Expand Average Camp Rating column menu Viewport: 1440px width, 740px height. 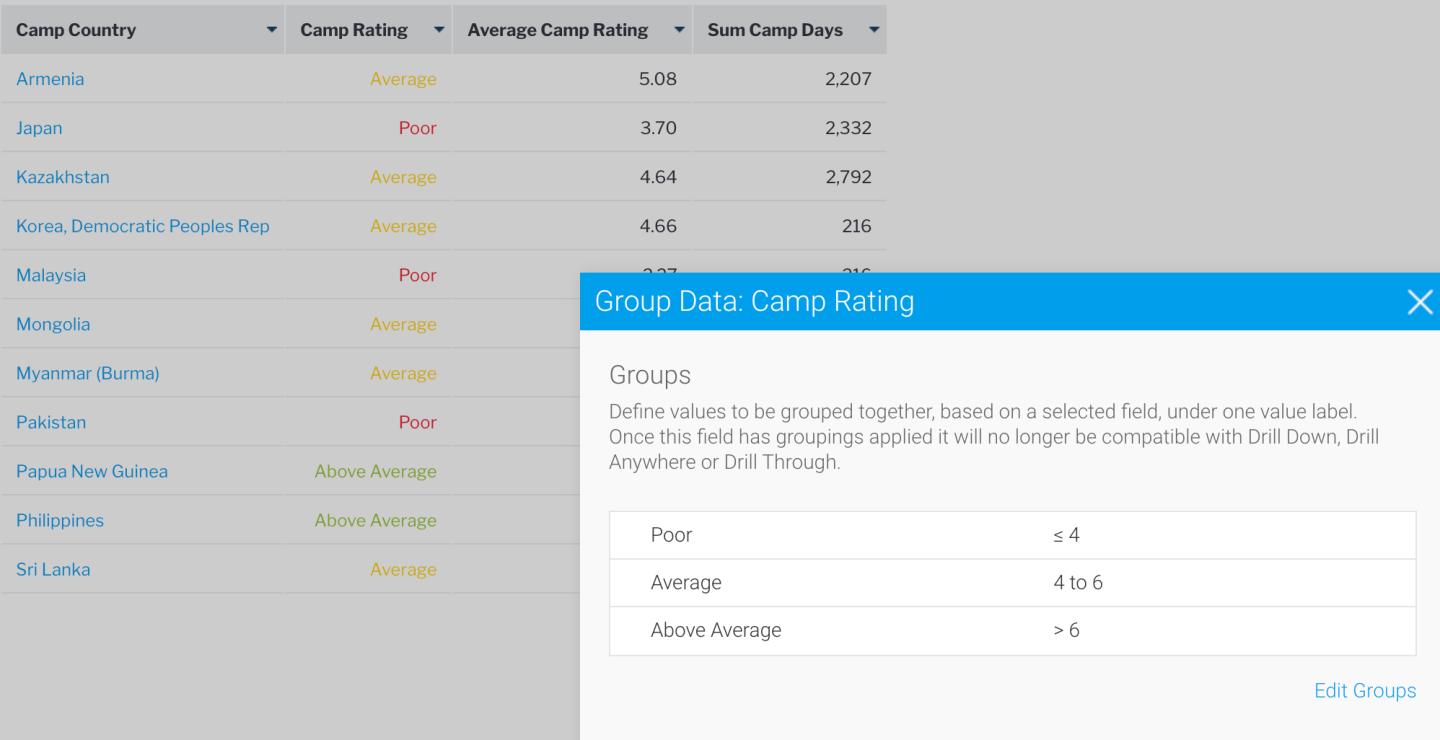tap(679, 30)
